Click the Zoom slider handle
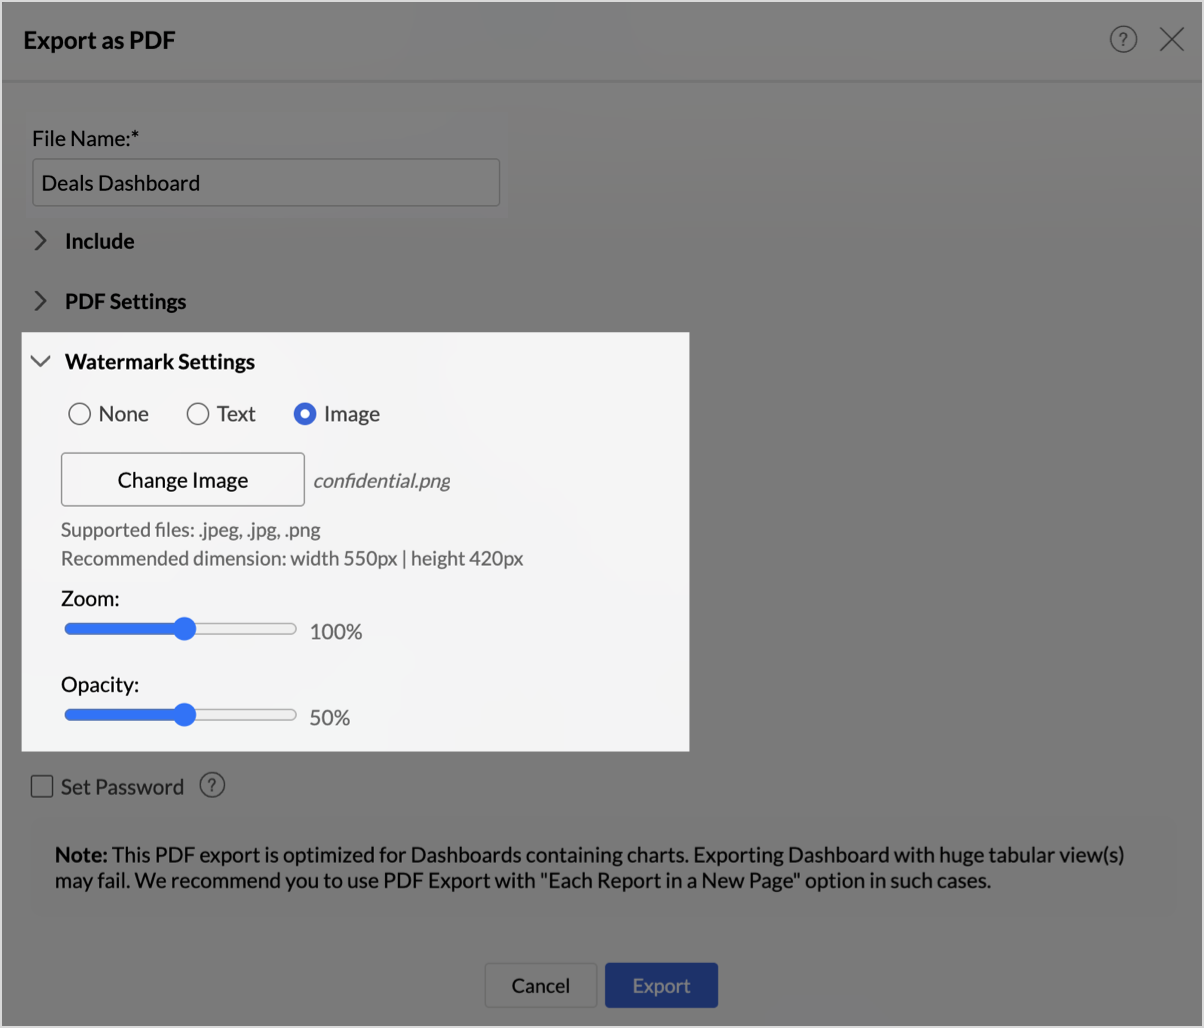 (184, 629)
